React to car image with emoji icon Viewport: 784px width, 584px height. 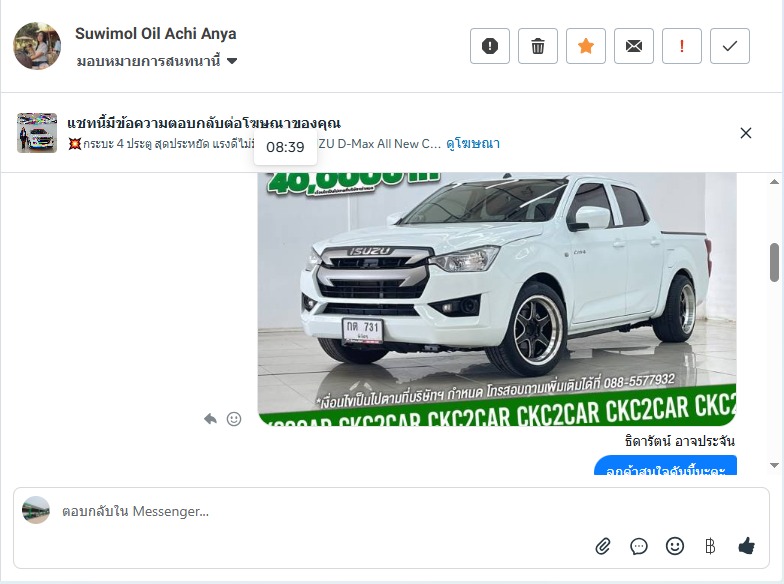pyautogui.click(x=234, y=418)
